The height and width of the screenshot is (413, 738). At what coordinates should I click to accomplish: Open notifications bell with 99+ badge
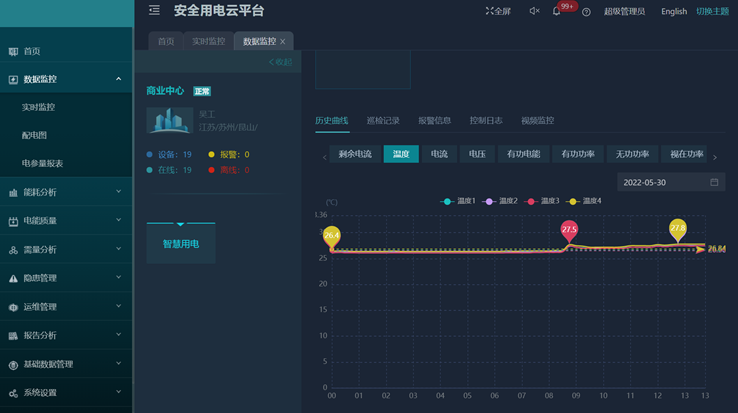point(556,11)
